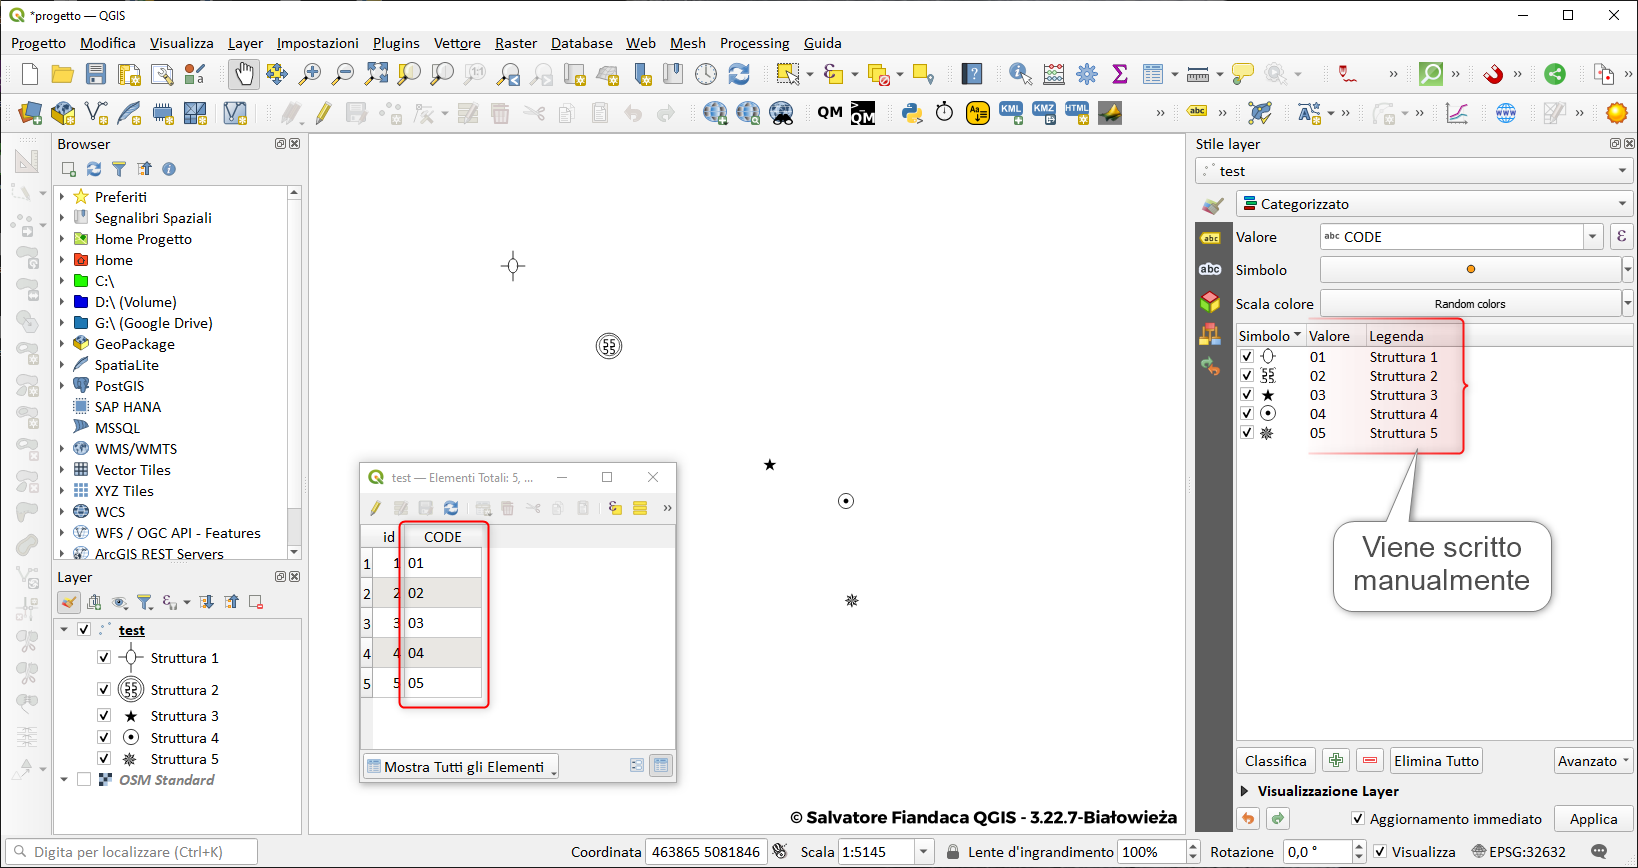
Task: Disable Aggiornamento immediato checkbox
Action: pos(1357,819)
